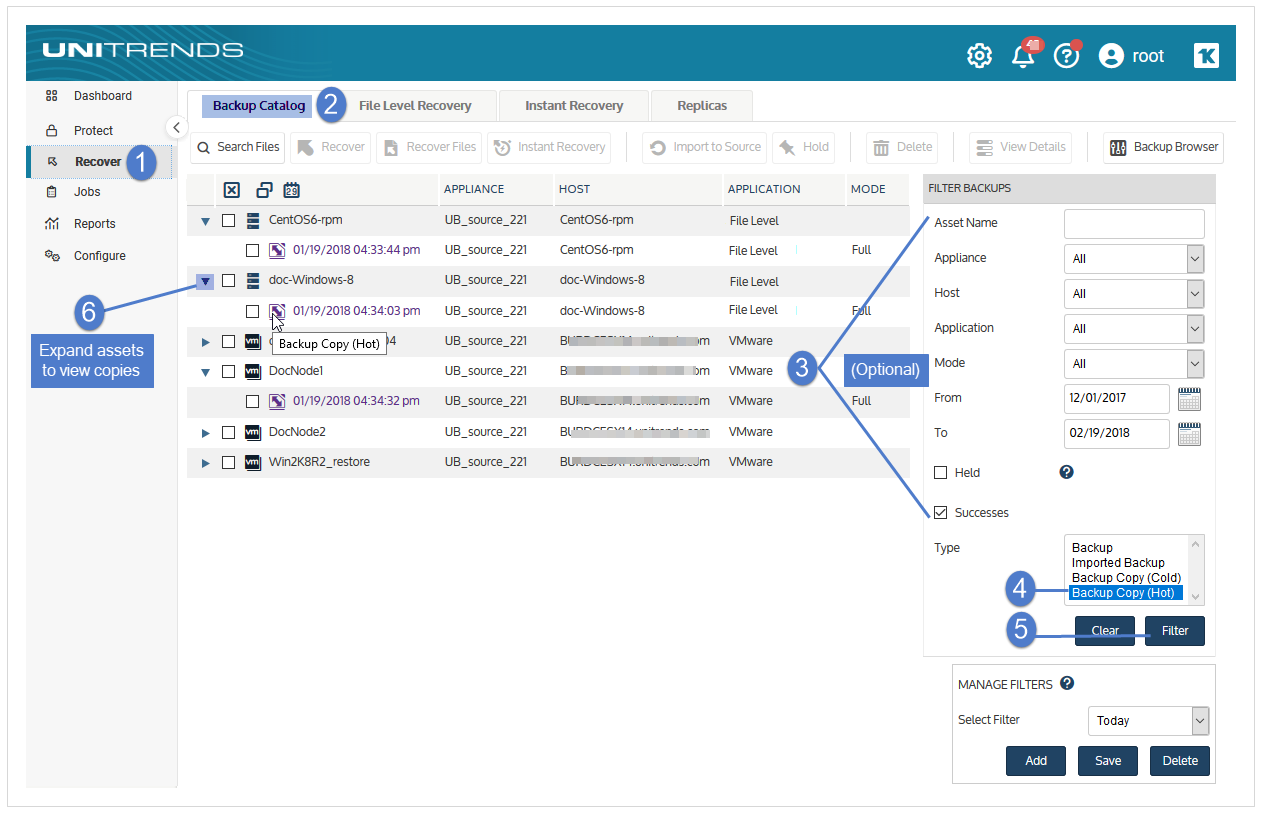
Task: Expand the DocNode2 asset row
Action: point(205,433)
